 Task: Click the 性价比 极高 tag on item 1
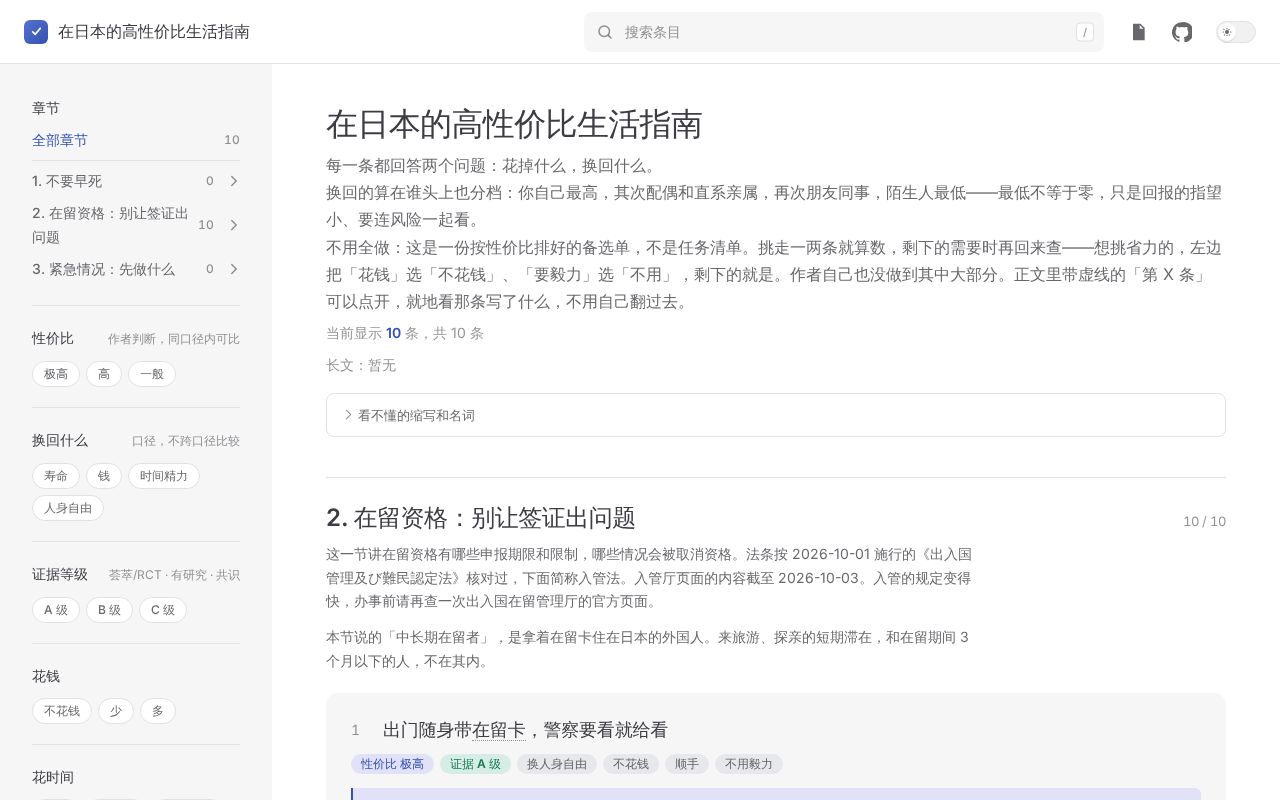[x=392, y=764]
